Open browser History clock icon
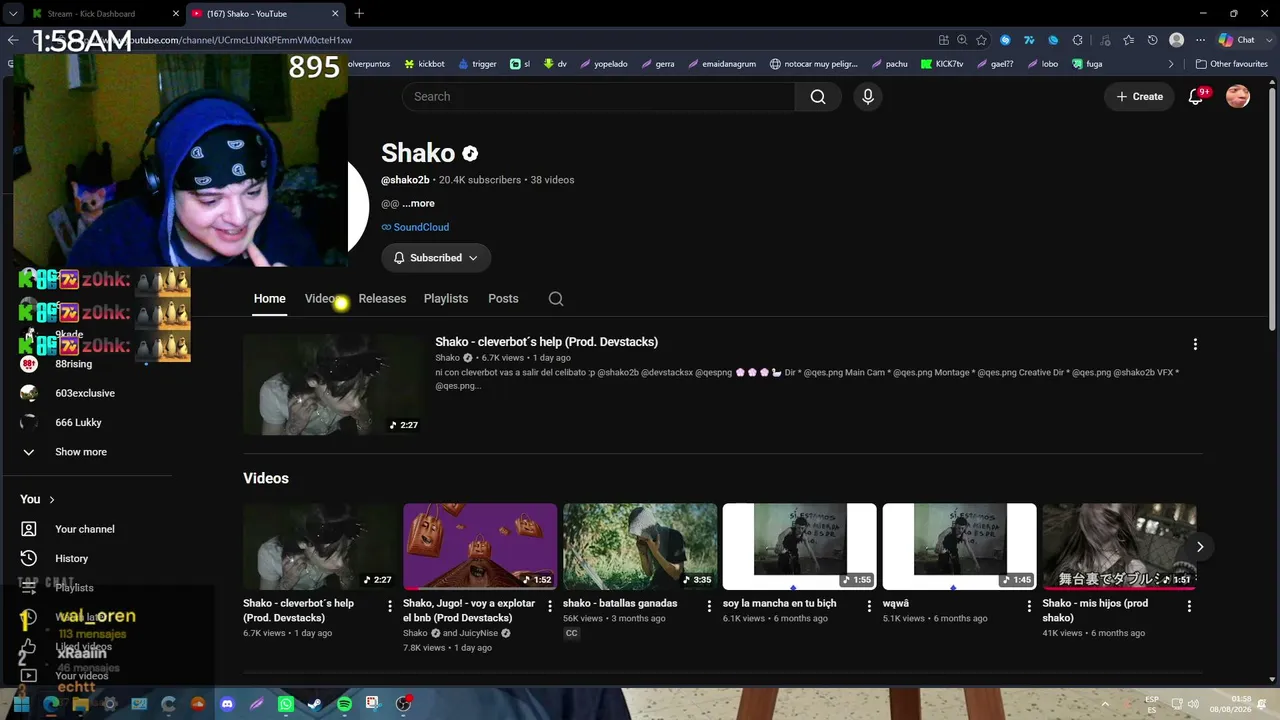Screen dimensions: 1280x720 point(1152,40)
